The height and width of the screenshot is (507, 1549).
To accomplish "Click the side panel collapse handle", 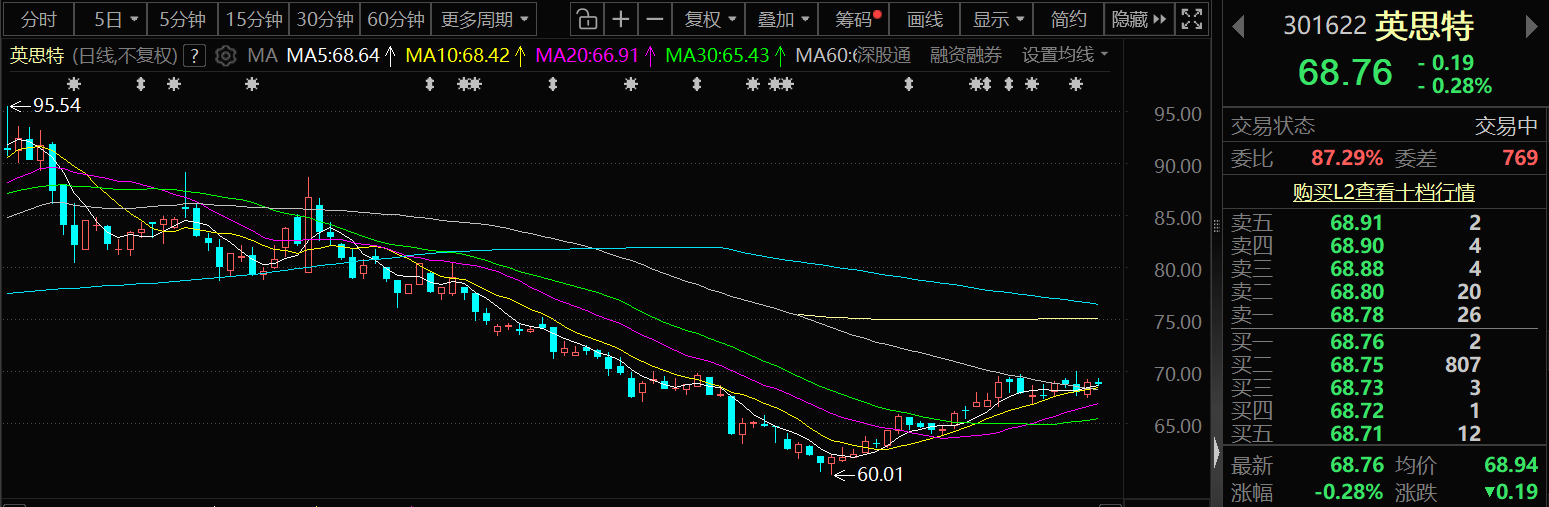I will 1216,452.
